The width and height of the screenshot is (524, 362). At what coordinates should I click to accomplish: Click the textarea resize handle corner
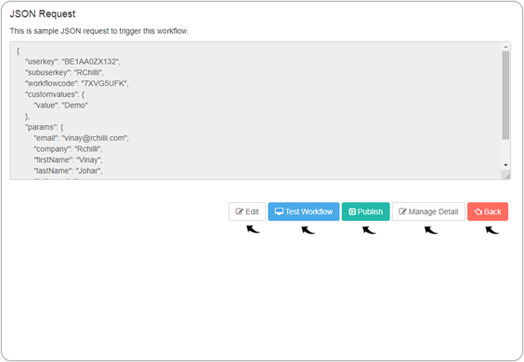[x=507, y=176]
